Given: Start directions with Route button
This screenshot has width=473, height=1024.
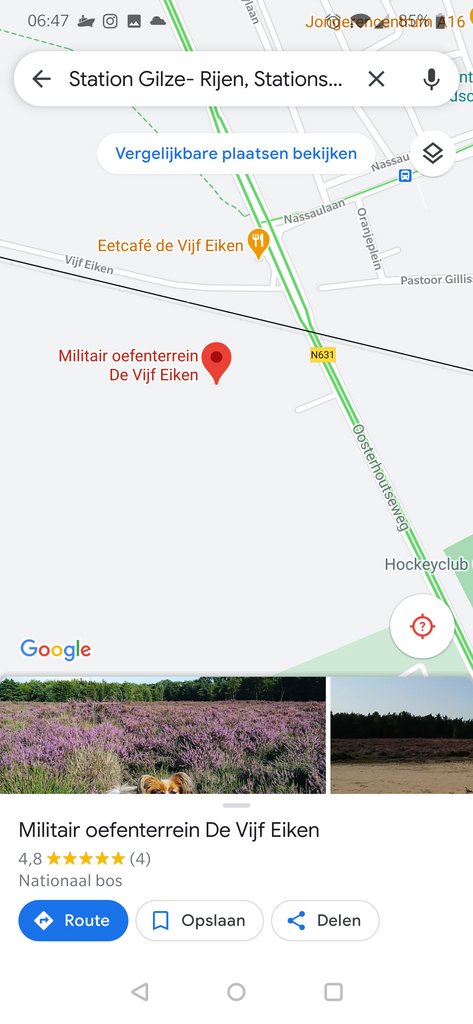Looking at the screenshot, I should 73,920.
